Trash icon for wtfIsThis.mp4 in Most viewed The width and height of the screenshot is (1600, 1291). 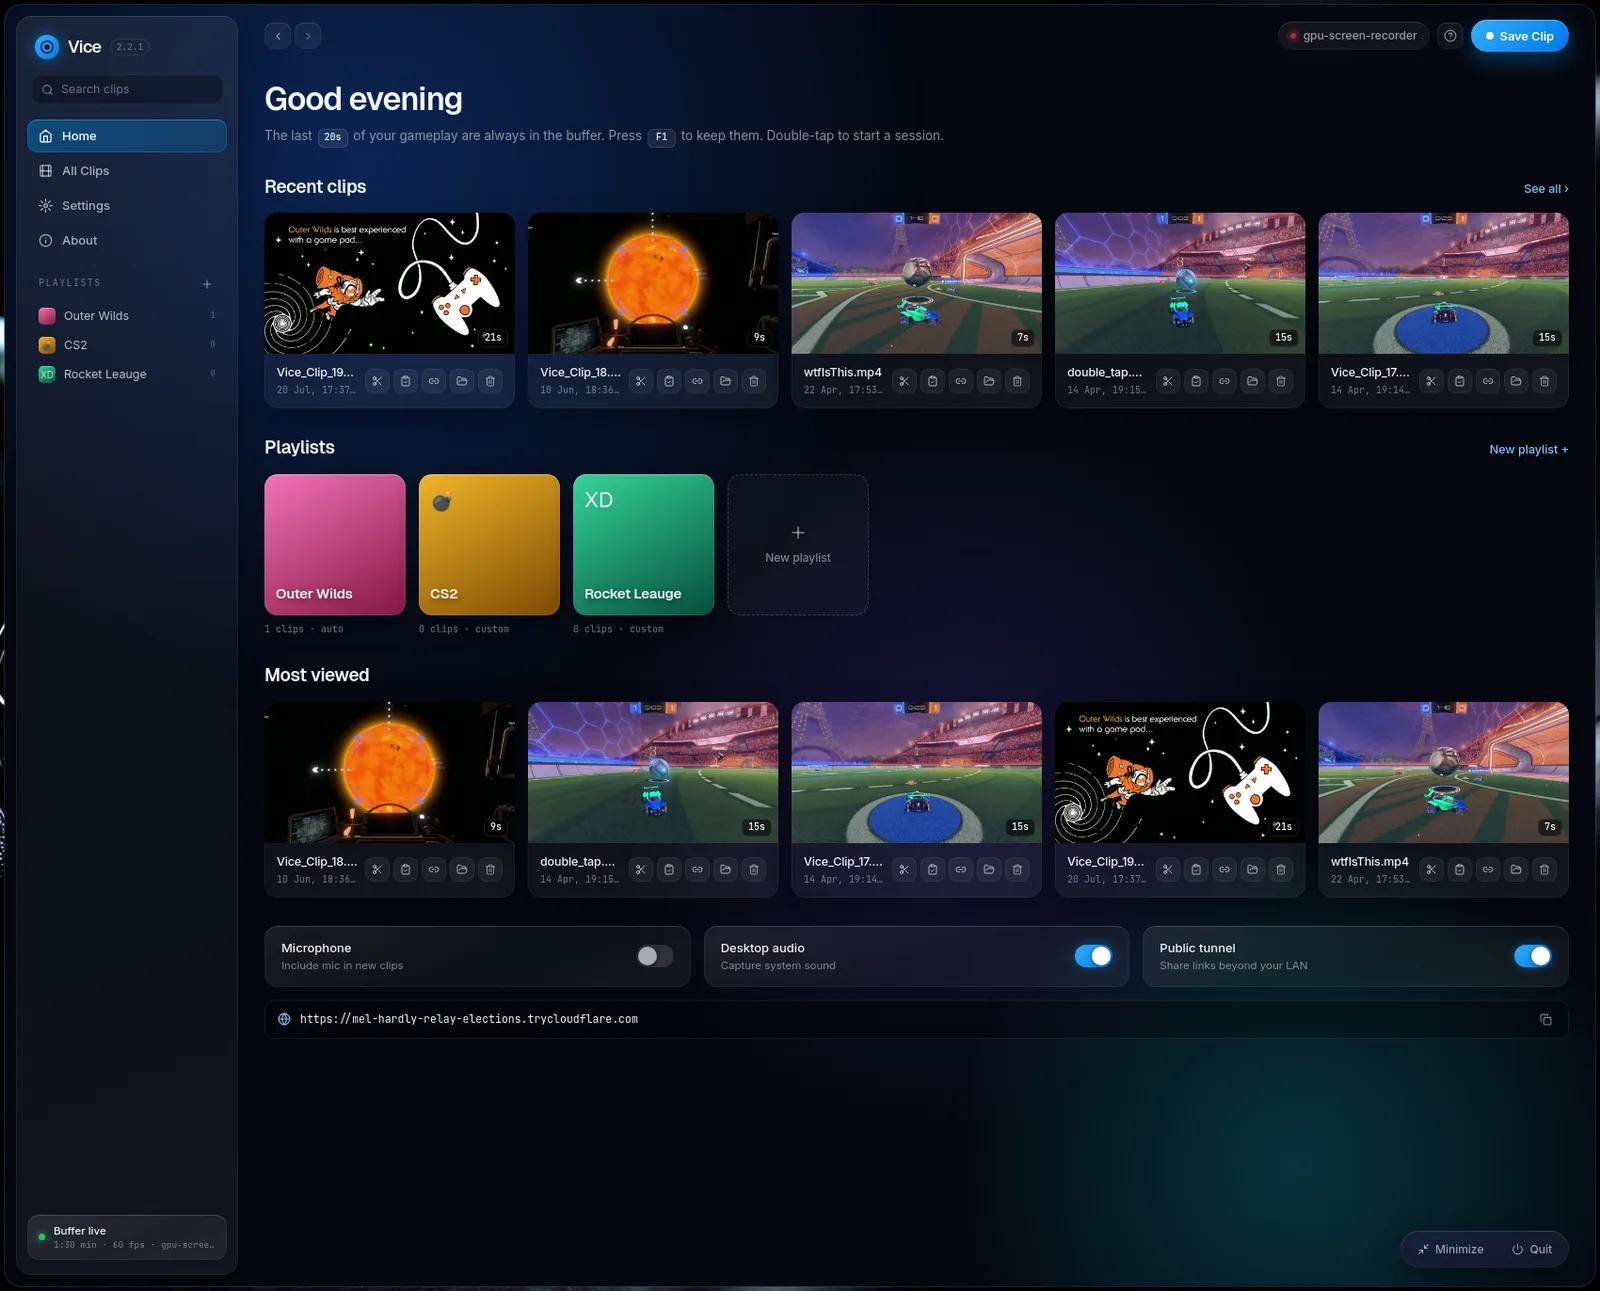coord(1544,870)
